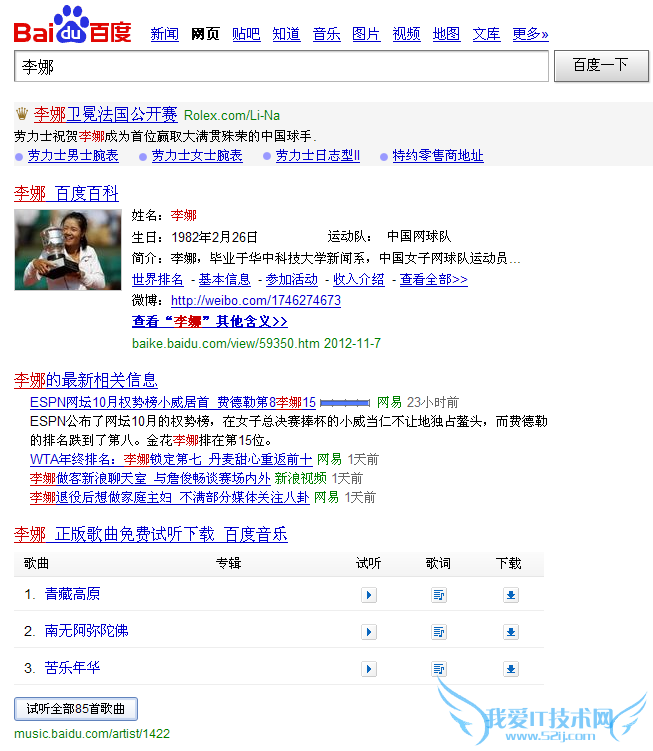Go to the 知道 tab
Viewport: 653px width, 751px height.
click(286, 34)
